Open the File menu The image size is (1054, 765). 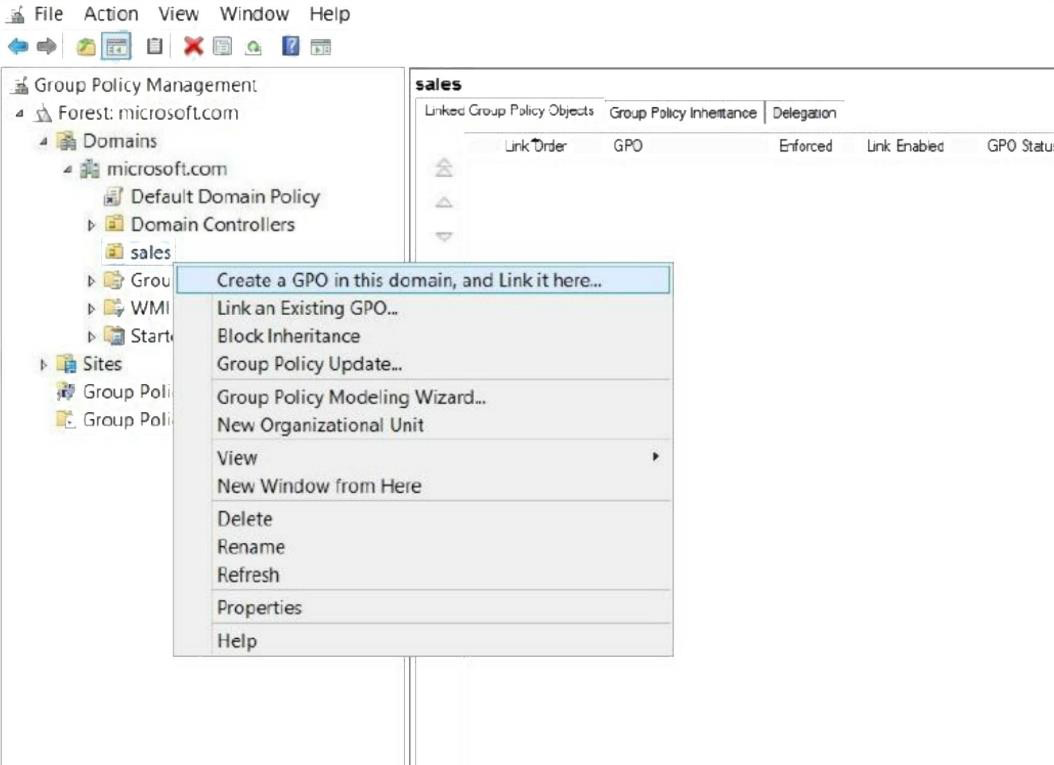click(x=48, y=14)
